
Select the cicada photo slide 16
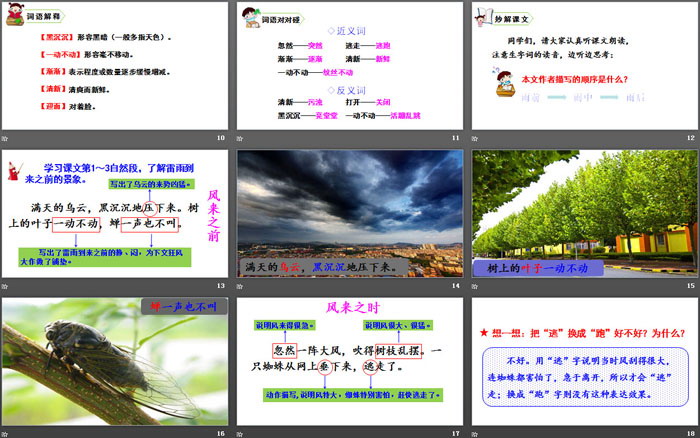(114, 360)
